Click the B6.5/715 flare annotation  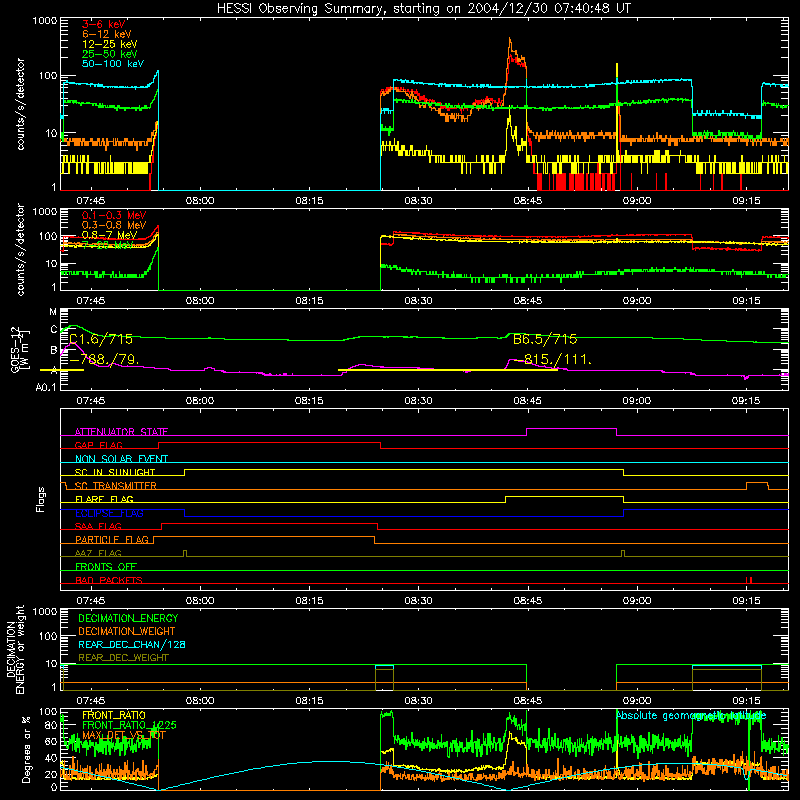(x=545, y=339)
